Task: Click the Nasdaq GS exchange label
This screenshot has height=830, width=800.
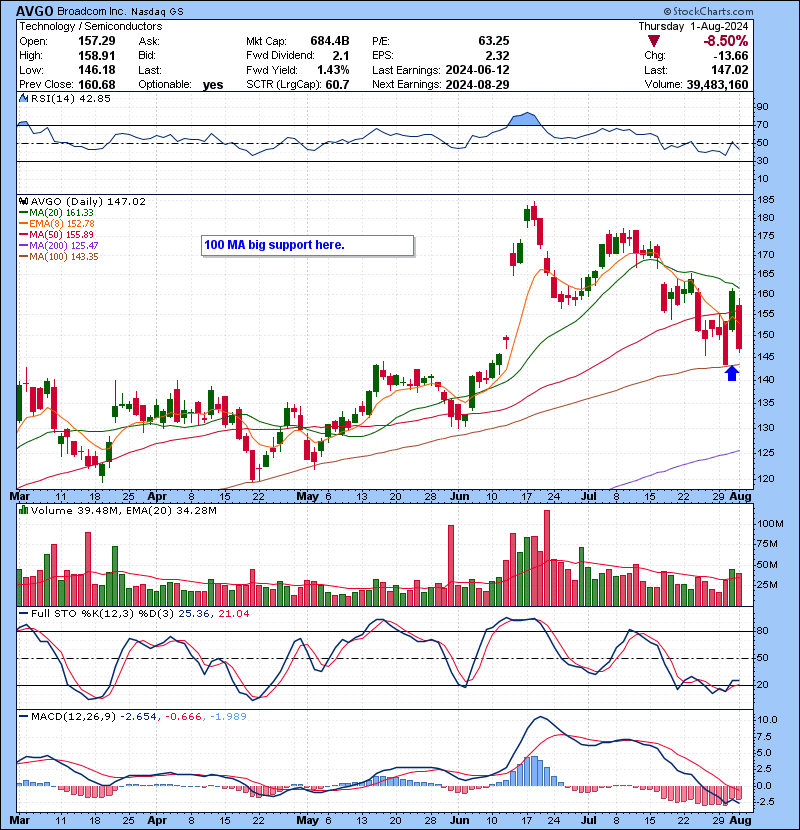Action: point(157,12)
